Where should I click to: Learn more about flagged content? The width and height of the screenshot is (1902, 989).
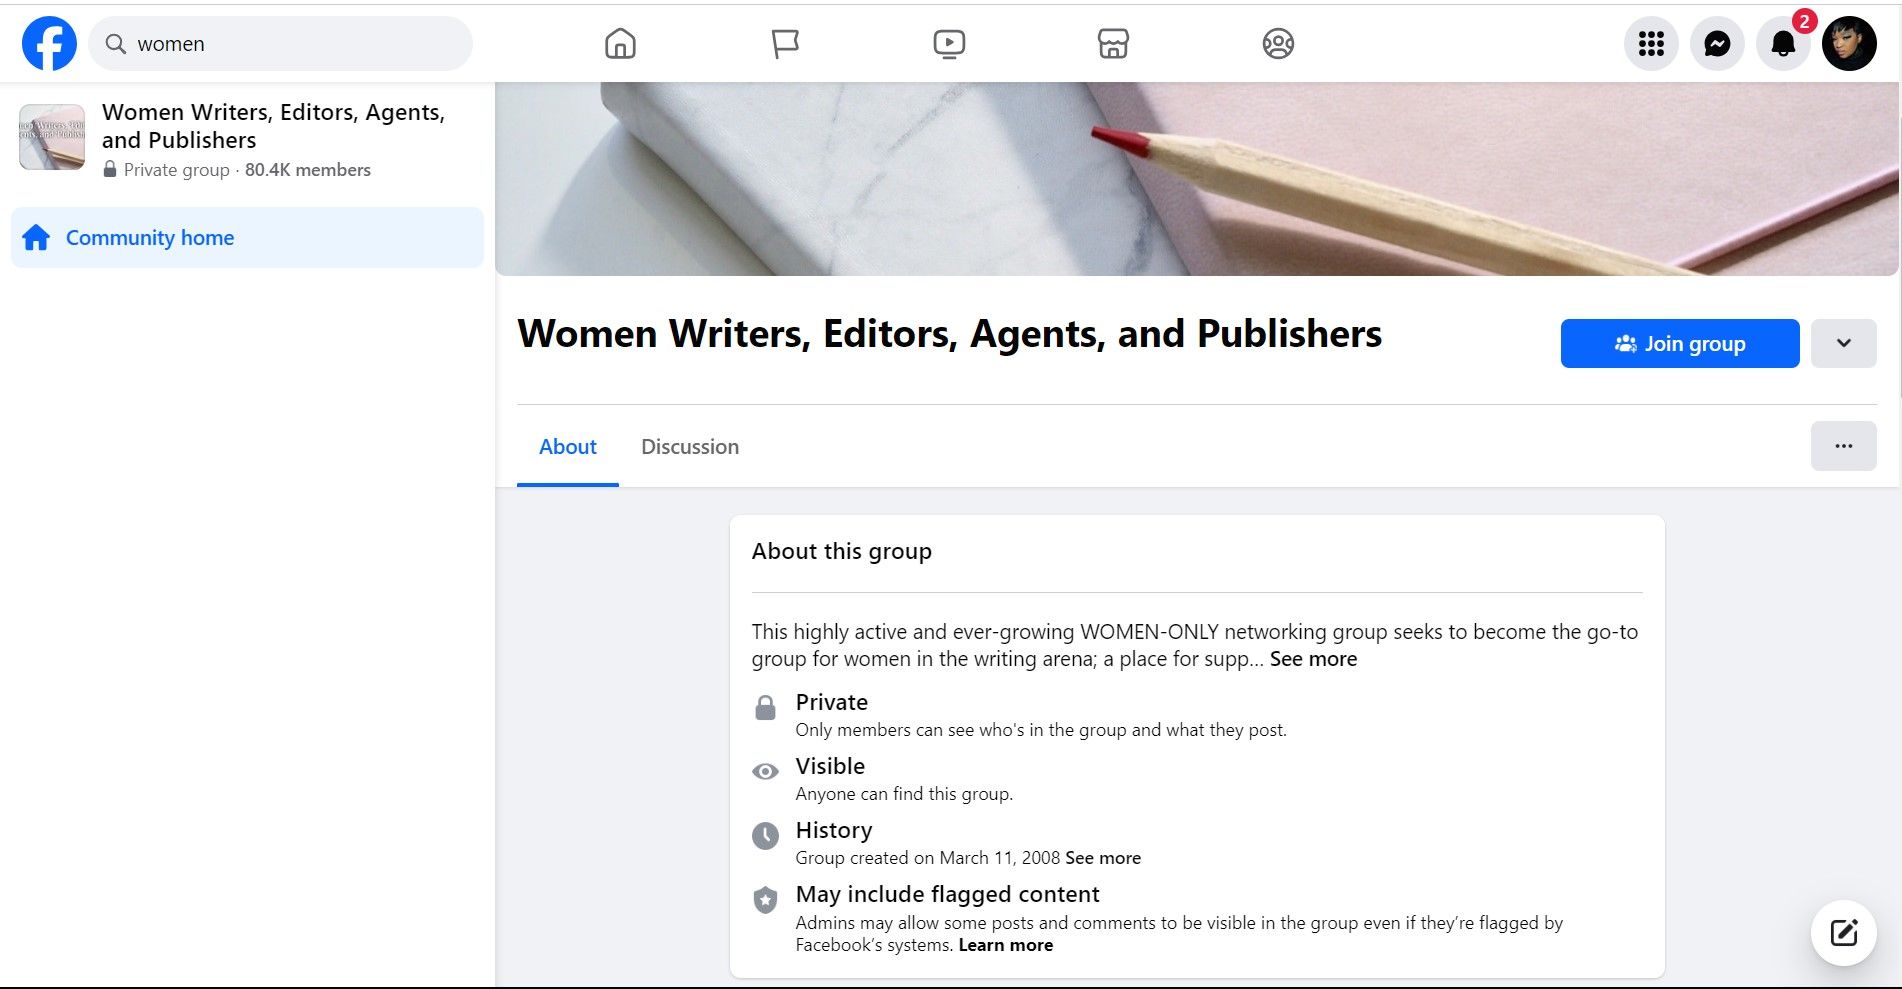pos(1005,944)
